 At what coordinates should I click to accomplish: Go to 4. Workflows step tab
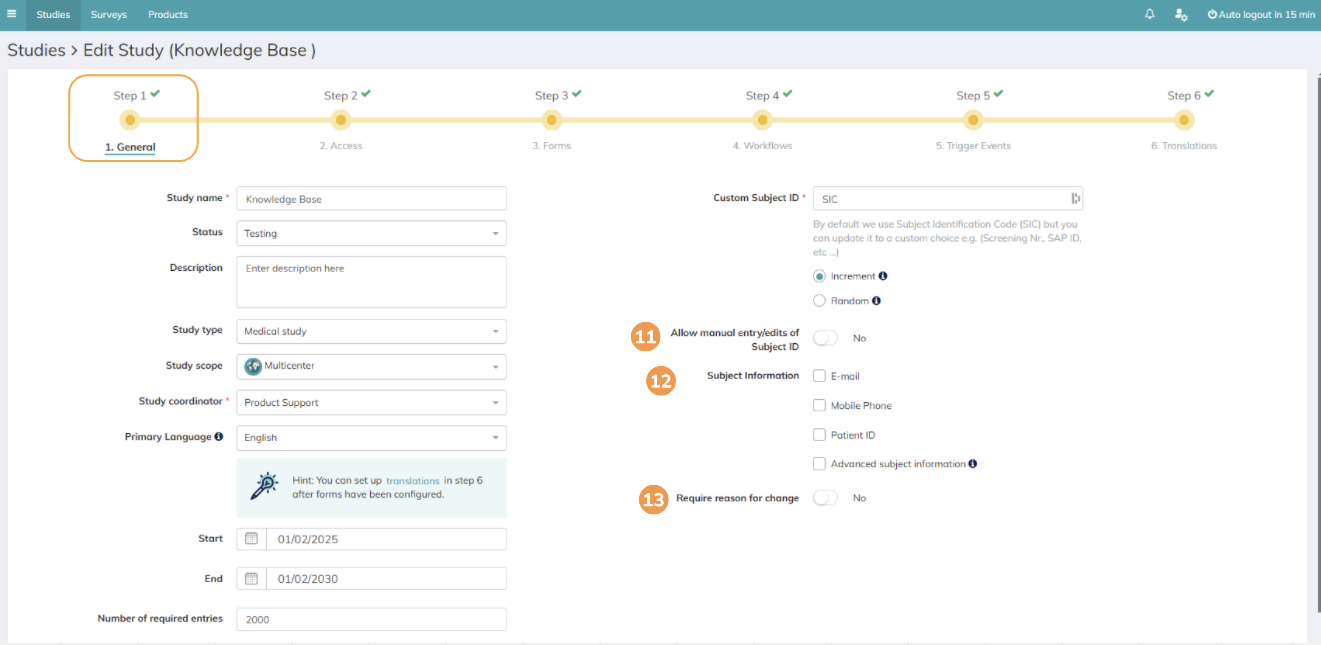pos(762,146)
